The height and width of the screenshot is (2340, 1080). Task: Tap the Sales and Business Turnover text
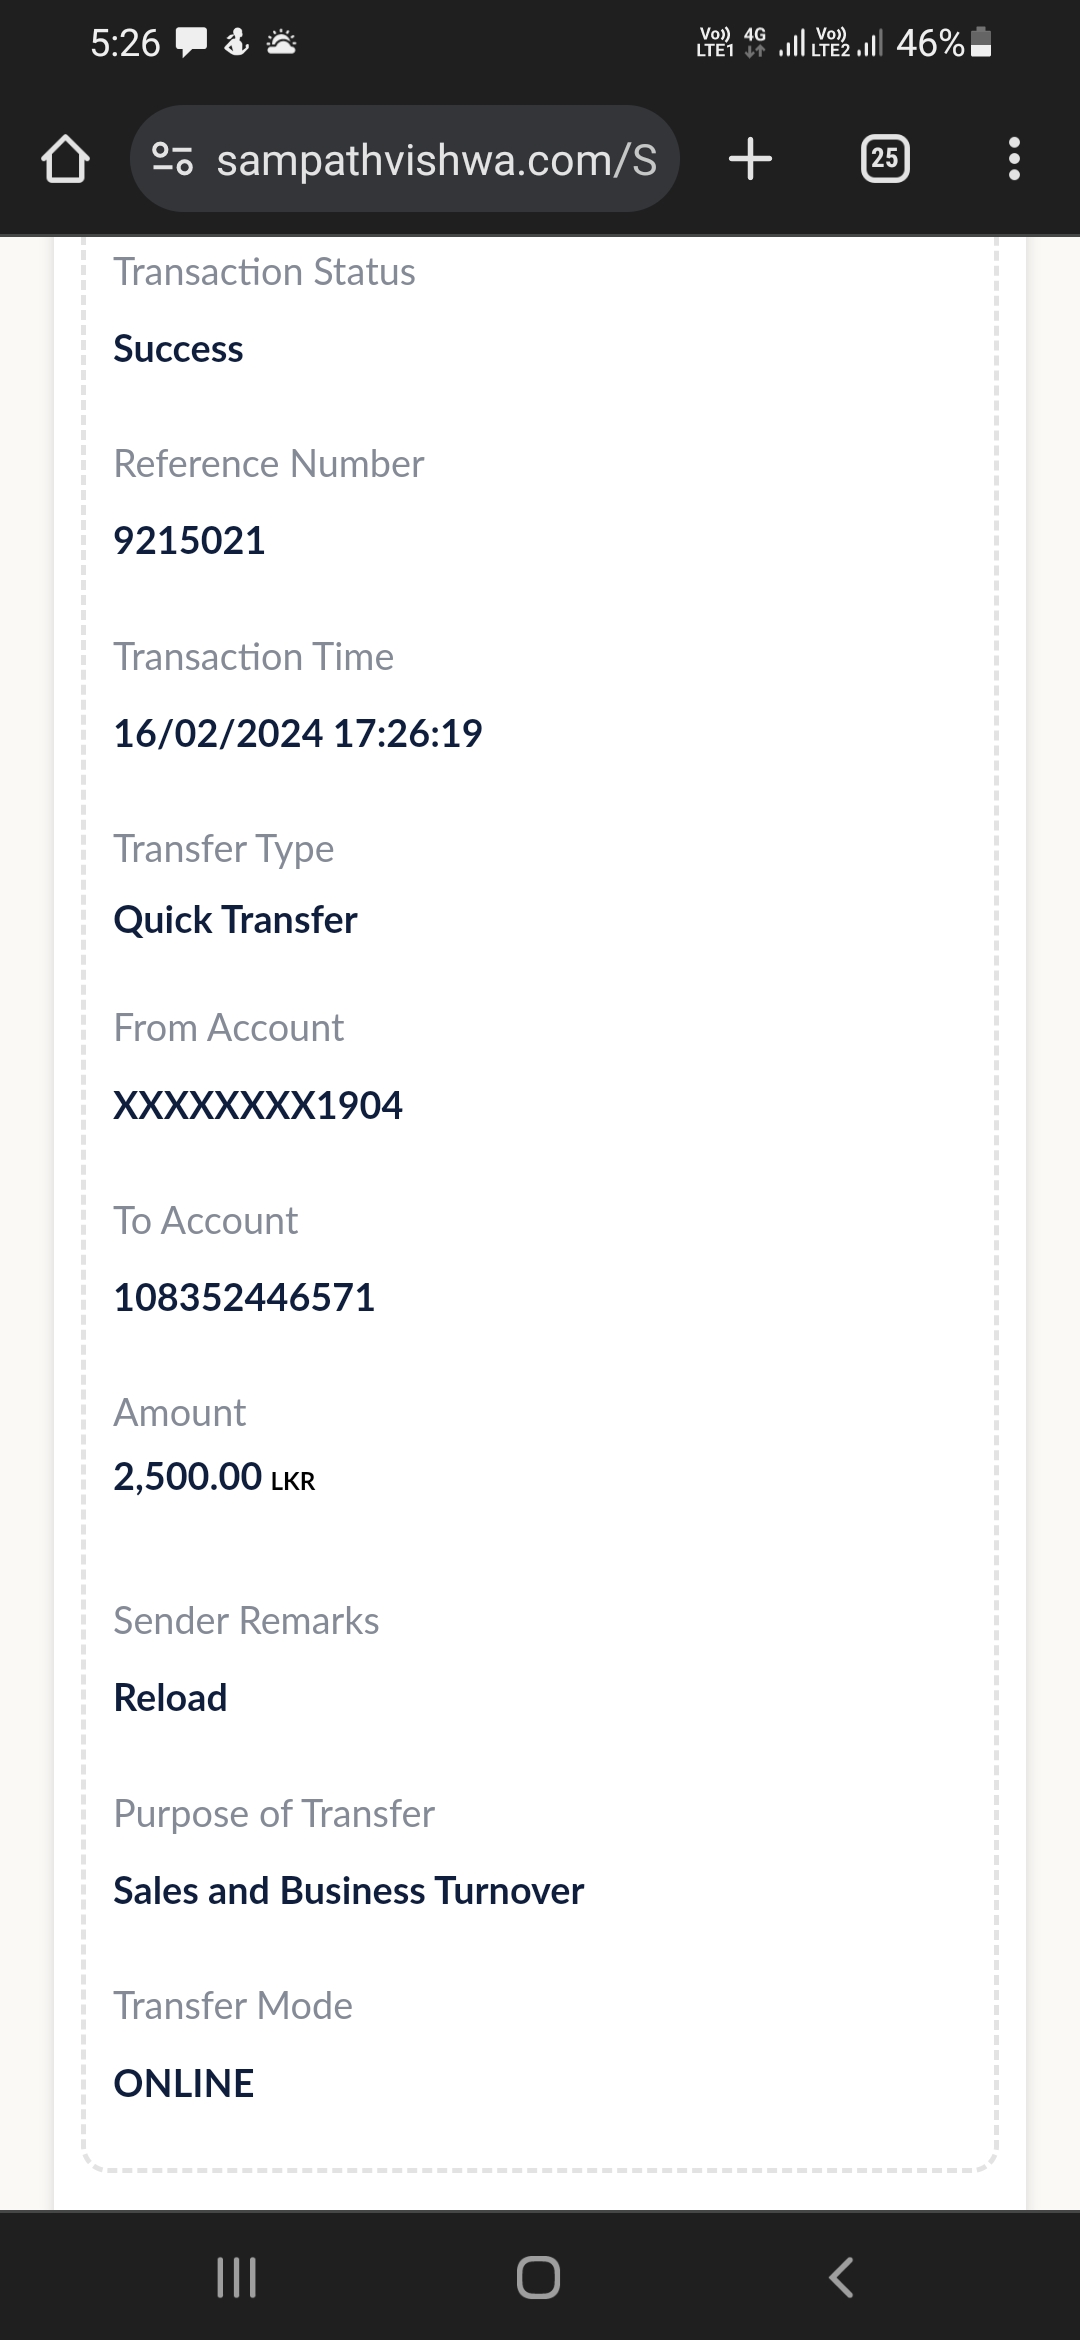(x=348, y=1891)
